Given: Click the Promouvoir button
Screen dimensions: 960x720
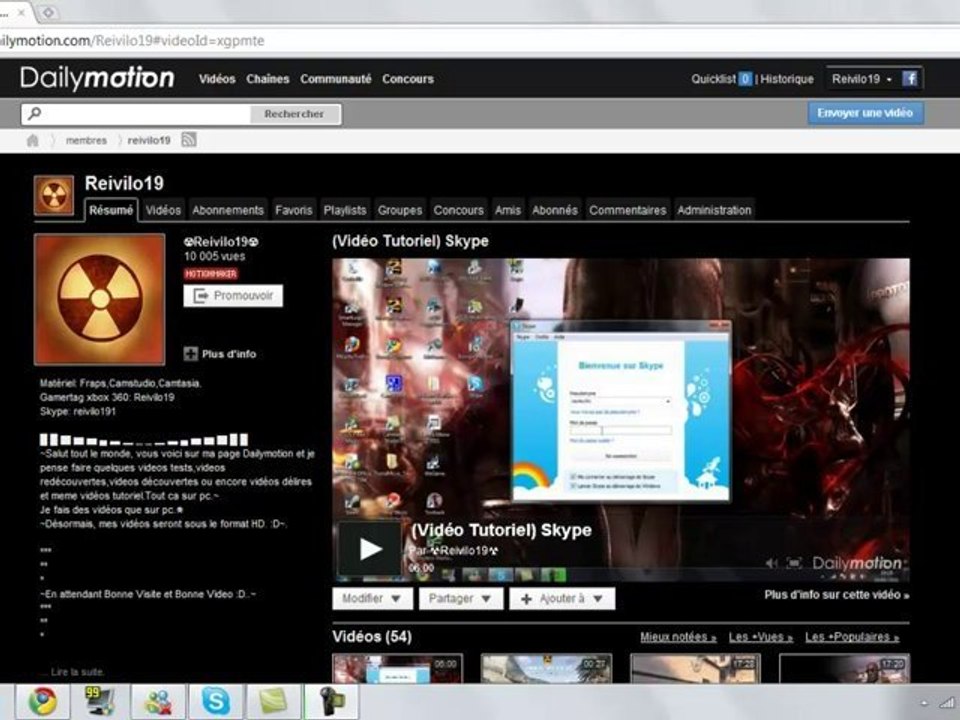Looking at the screenshot, I should pyautogui.click(x=233, y=296).
